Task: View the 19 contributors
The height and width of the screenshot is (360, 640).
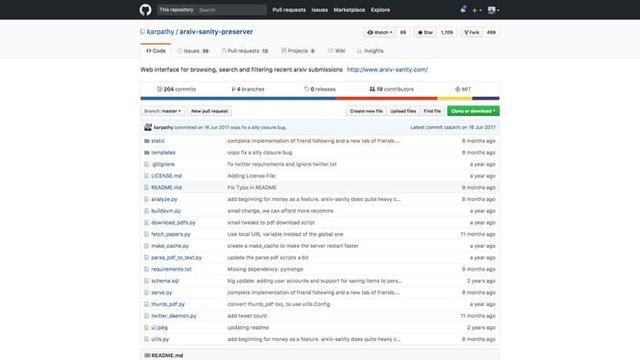Action: (x=391, y=89)
